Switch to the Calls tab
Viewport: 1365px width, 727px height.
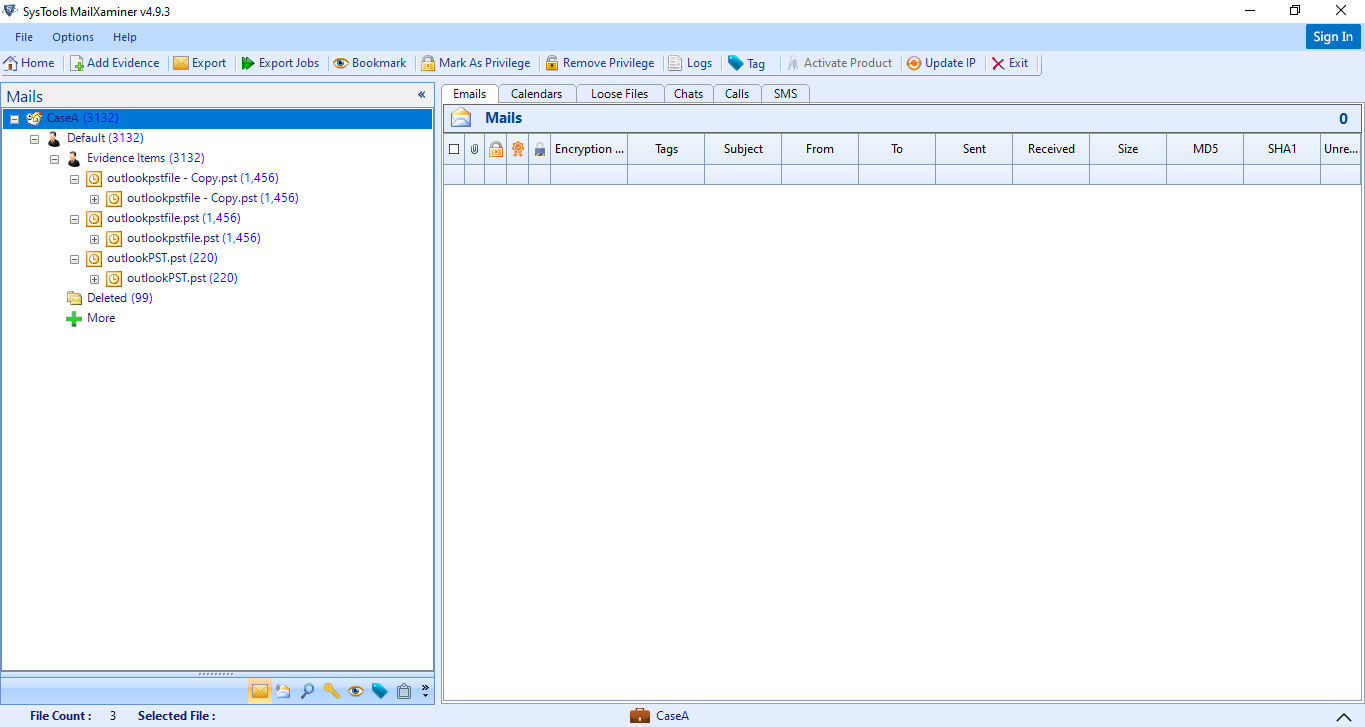coord(737,94)
